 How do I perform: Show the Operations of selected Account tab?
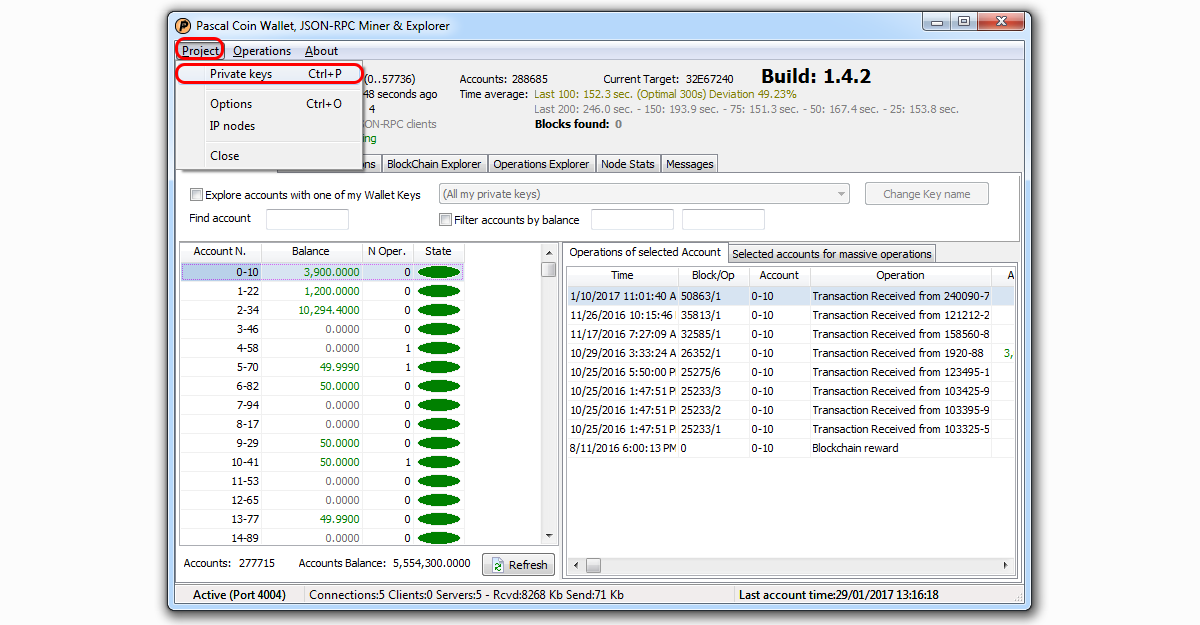[x=645, y=252]
